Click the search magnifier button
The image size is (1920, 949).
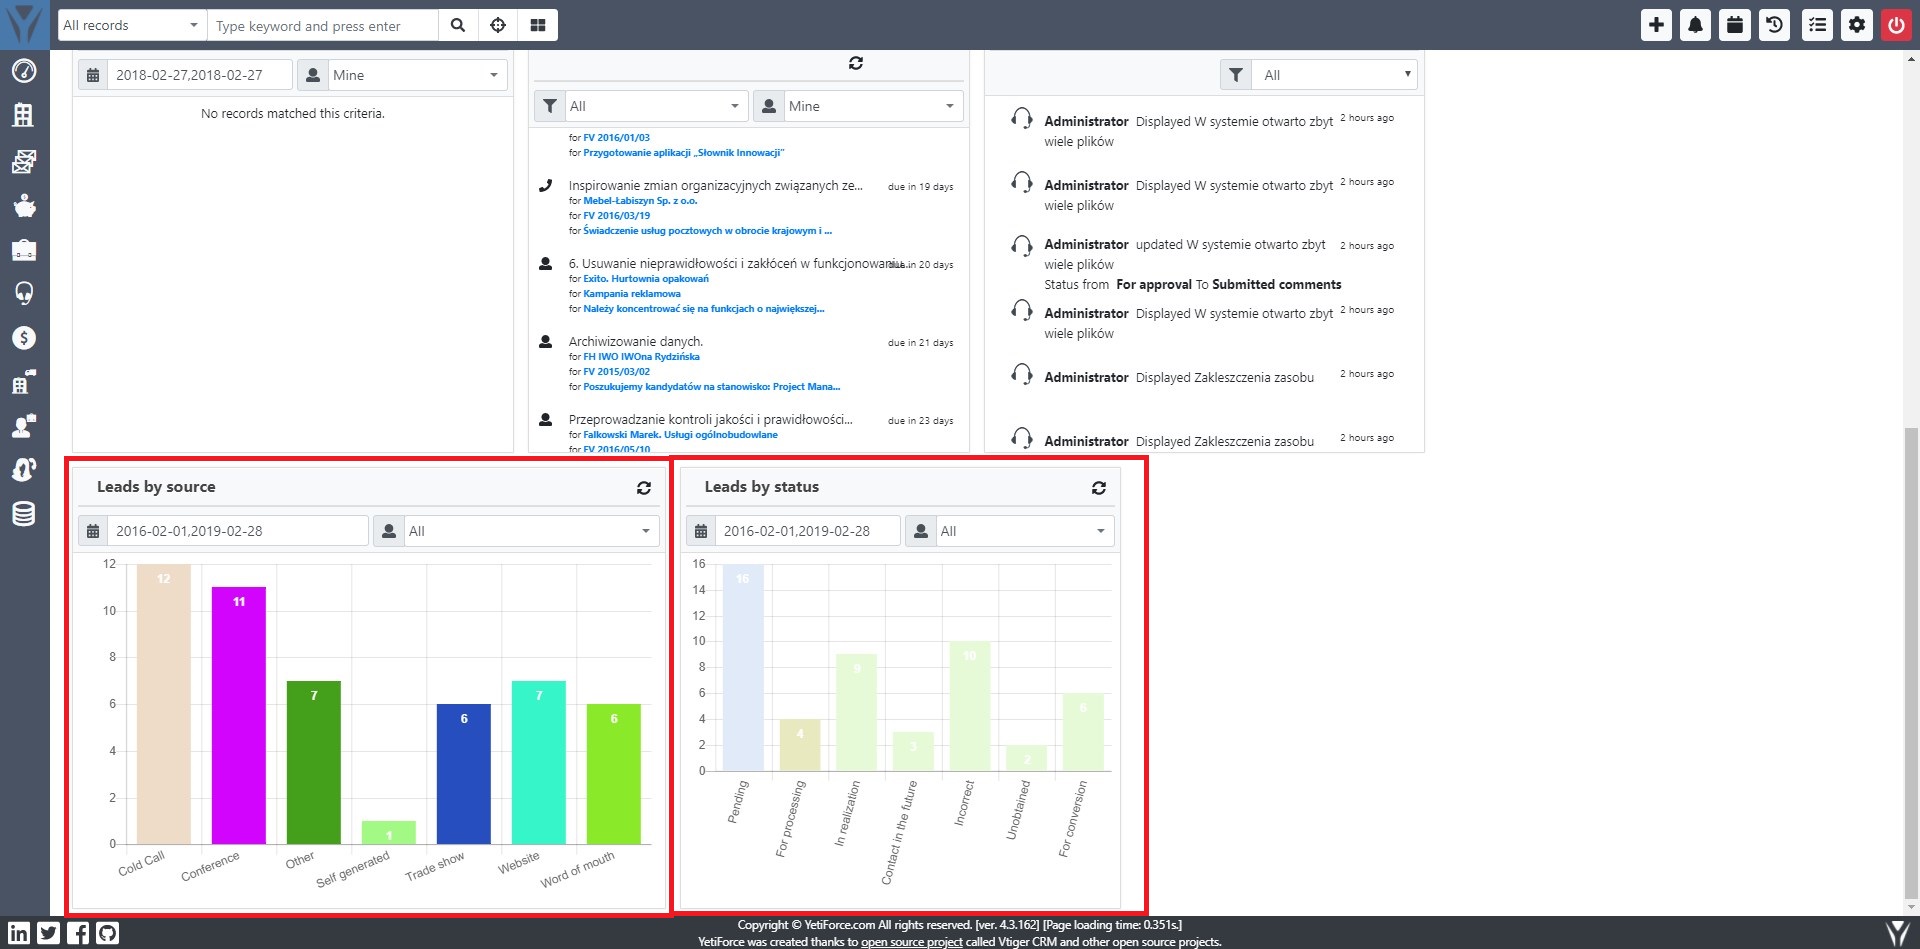[x=458, y=25]
